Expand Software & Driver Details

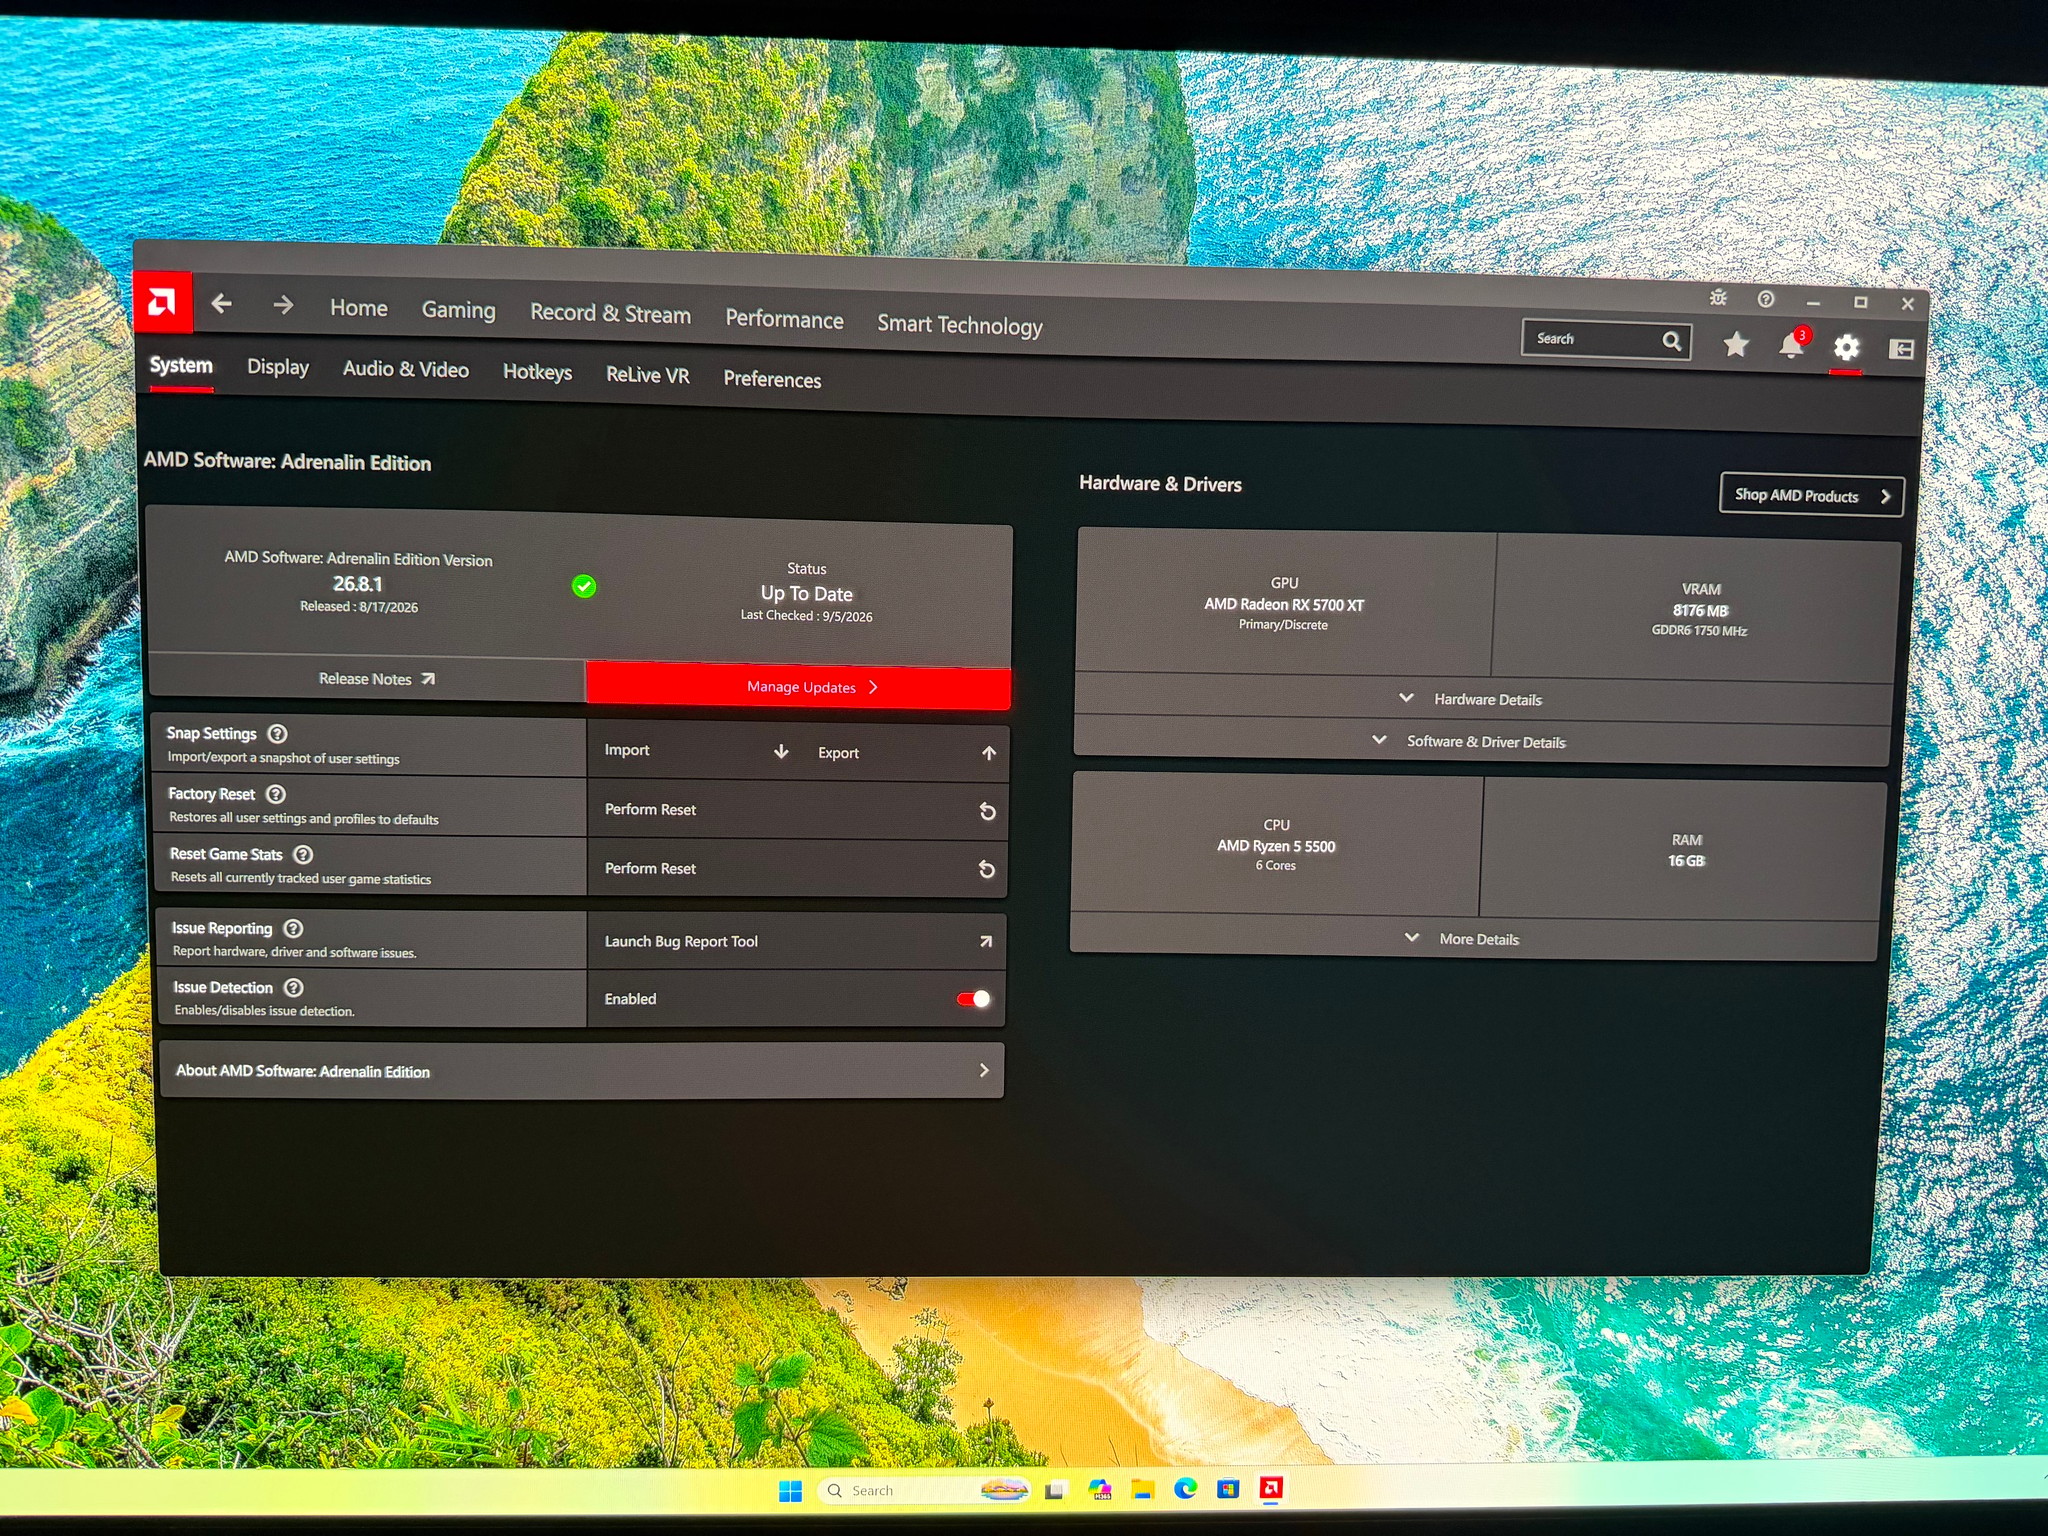pos(1481,742)
